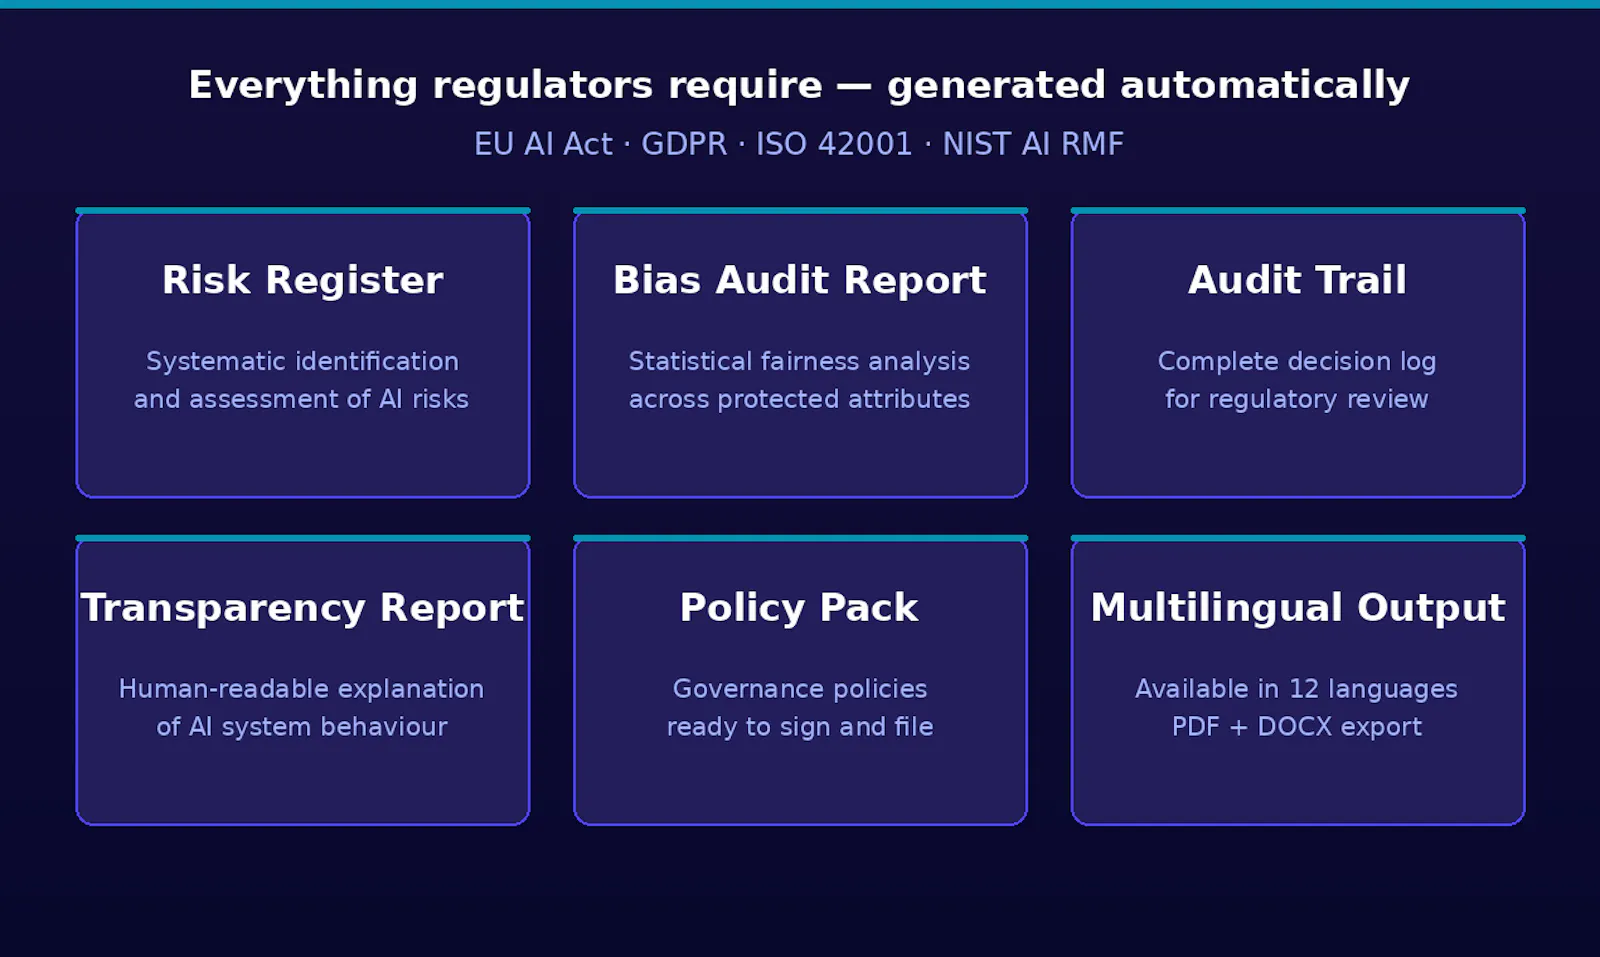Screen dimensions: 1600x957
Task: Click the heading "Everything regulators require — generated automatically"
Action: click(x=799, y=86)
